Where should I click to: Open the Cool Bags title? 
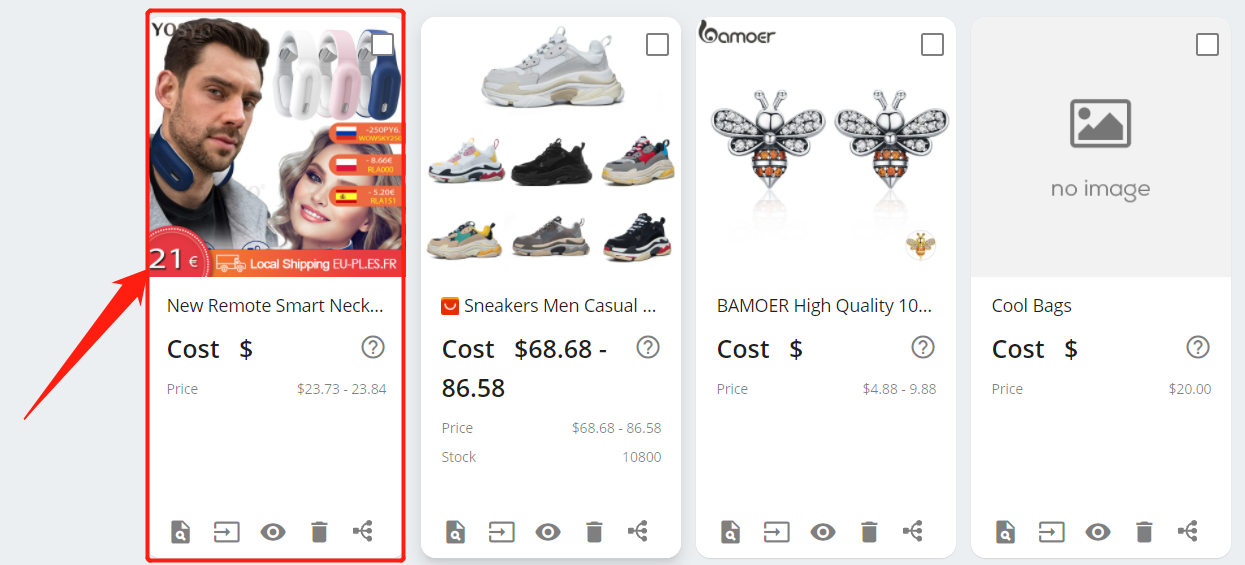click(x=1032, y=306)
